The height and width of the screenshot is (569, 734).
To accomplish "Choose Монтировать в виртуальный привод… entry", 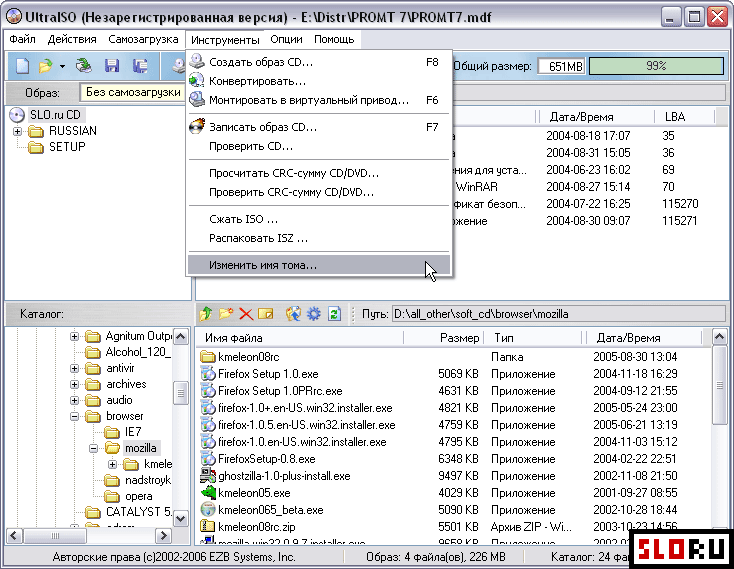I will 319,100.
